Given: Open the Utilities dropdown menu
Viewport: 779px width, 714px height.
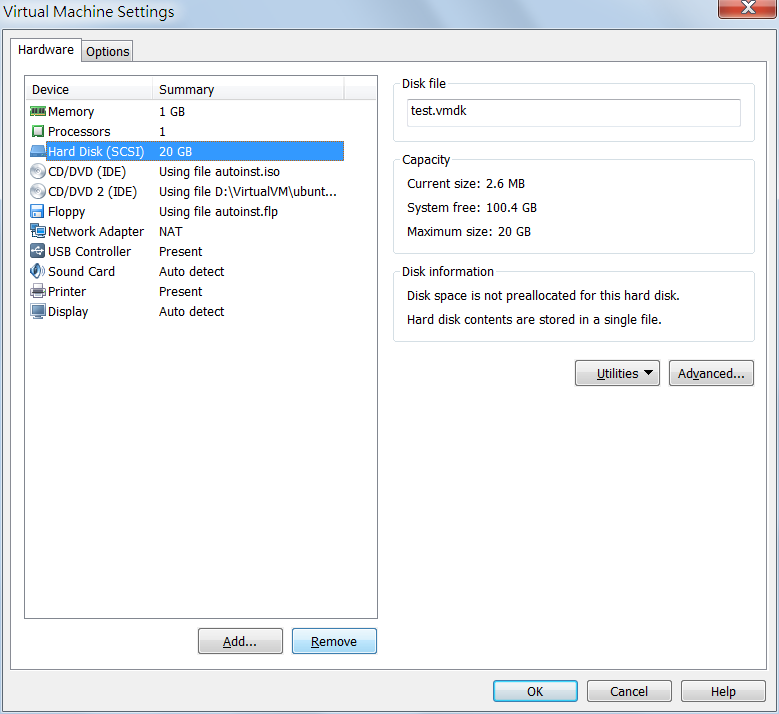Looking at the screenshot, I should (x=617, y=373).
